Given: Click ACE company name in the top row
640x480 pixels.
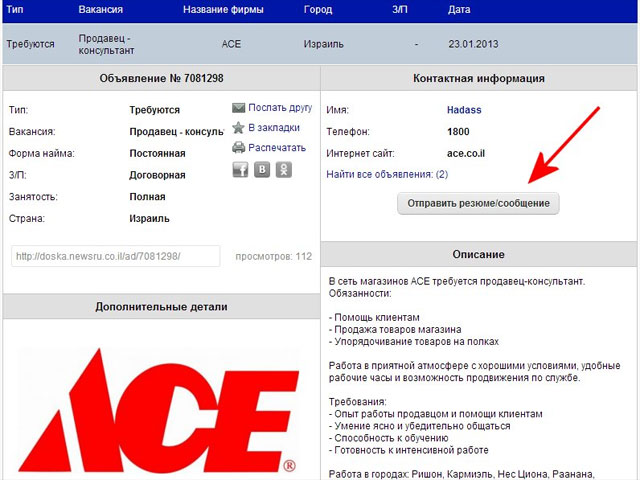Looking at the screenshot, I should pos(231,44).
